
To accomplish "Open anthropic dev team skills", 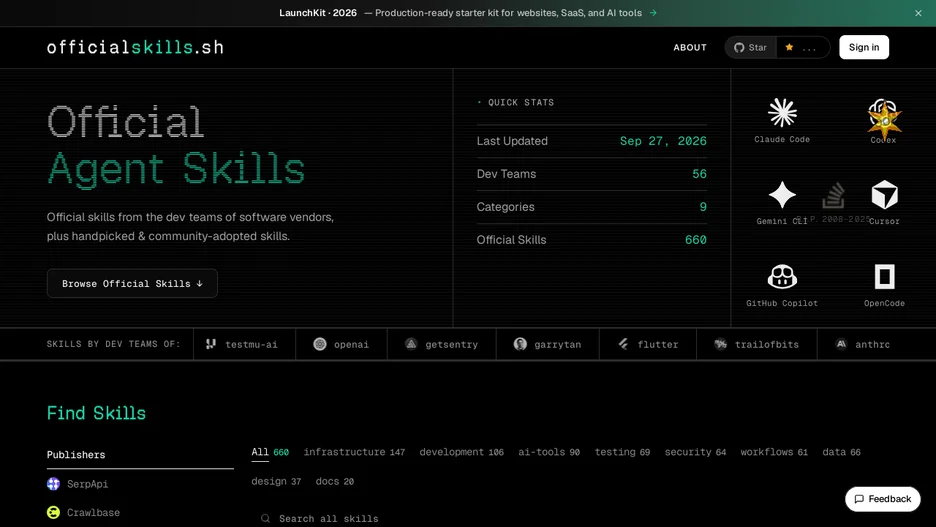I will coord(863,344).
